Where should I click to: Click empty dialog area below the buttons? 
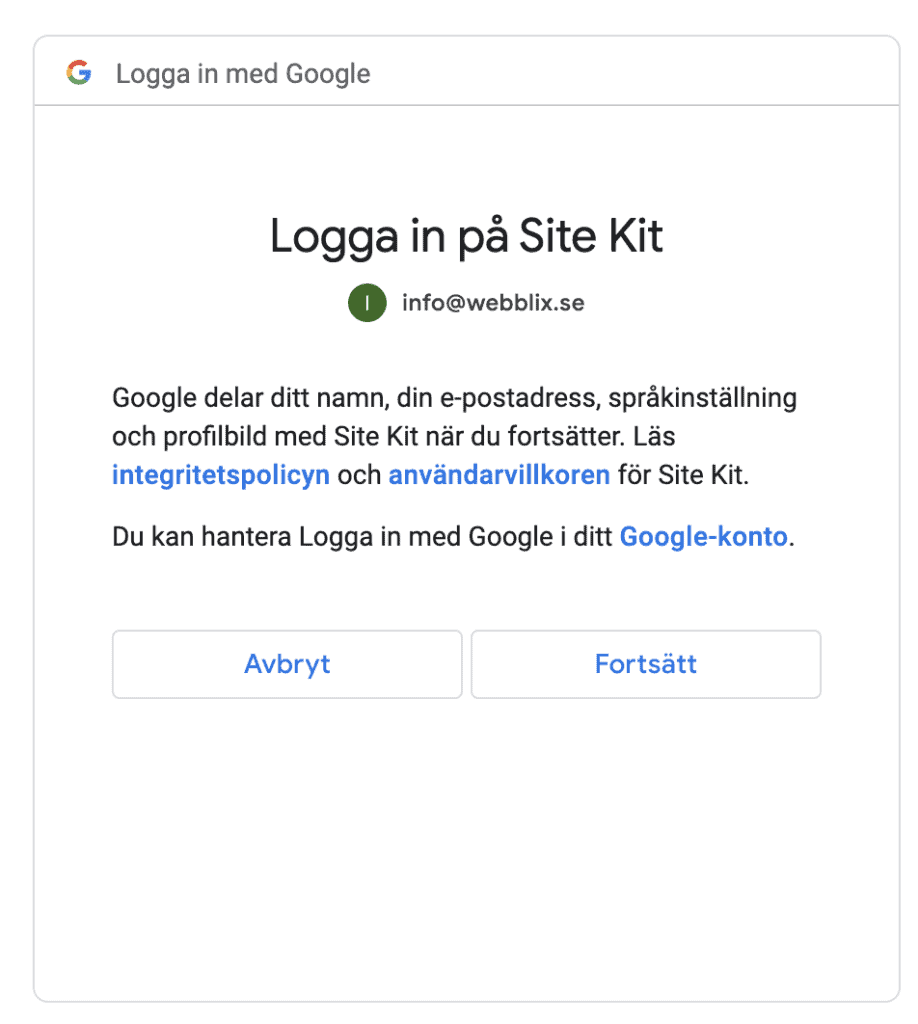466,849
